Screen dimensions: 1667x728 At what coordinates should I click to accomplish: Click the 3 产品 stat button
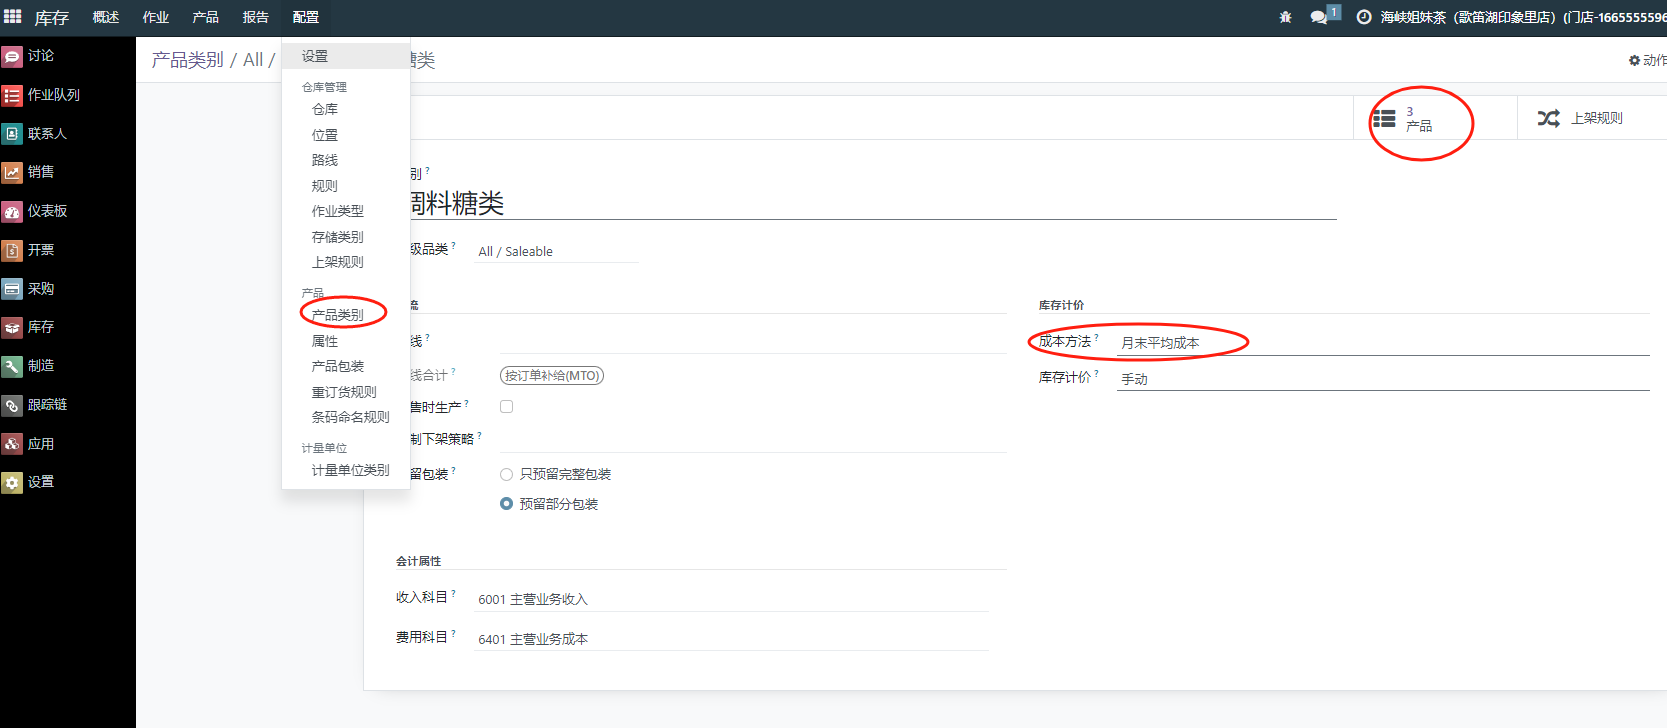pos(1418,119)
